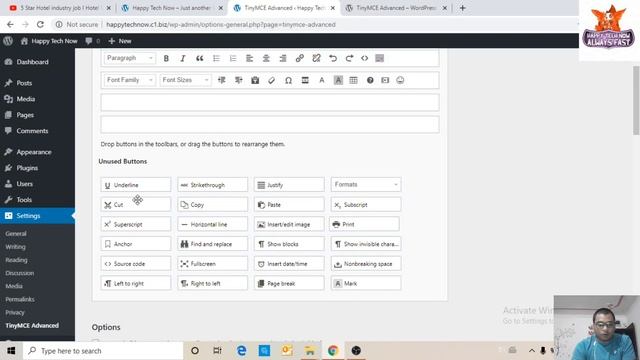Select the Horizontal line unused button

213,224
